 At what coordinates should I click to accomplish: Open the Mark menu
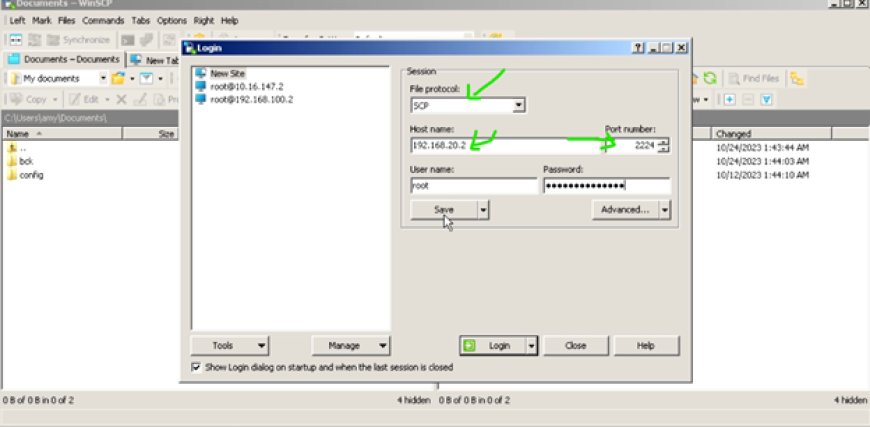(42, 21)
